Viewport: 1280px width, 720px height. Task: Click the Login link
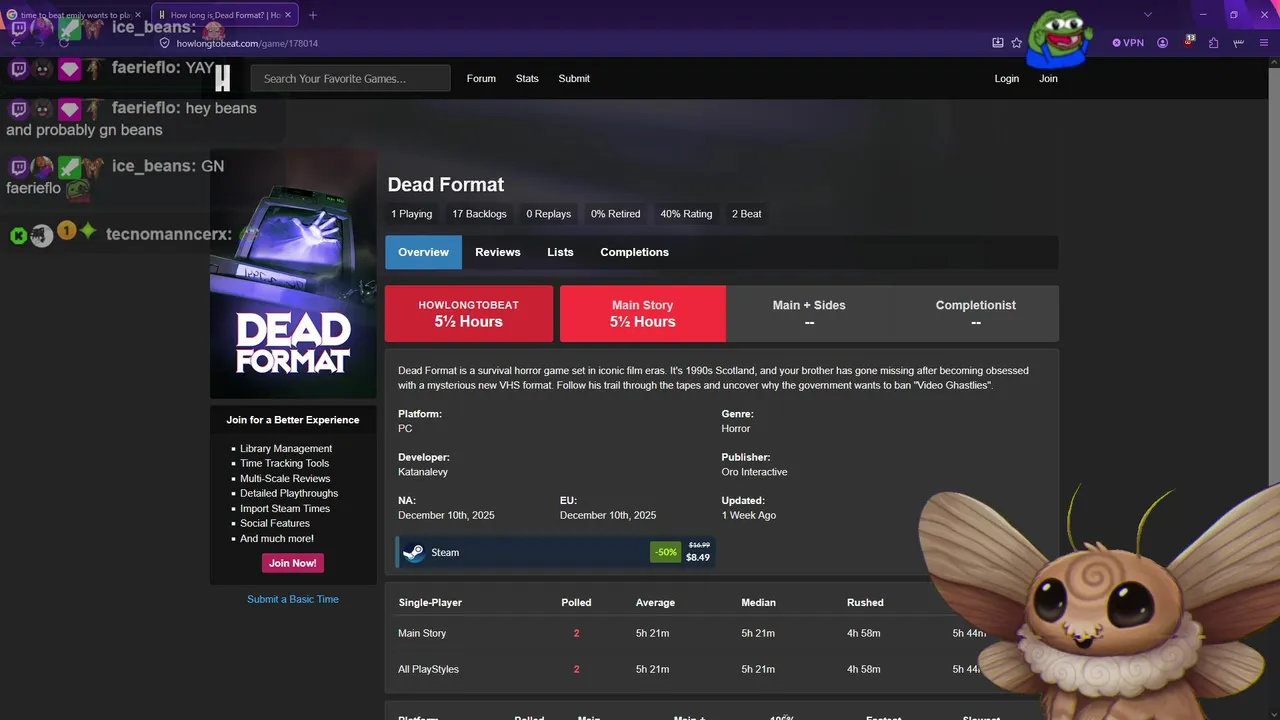click(1007, 78)
